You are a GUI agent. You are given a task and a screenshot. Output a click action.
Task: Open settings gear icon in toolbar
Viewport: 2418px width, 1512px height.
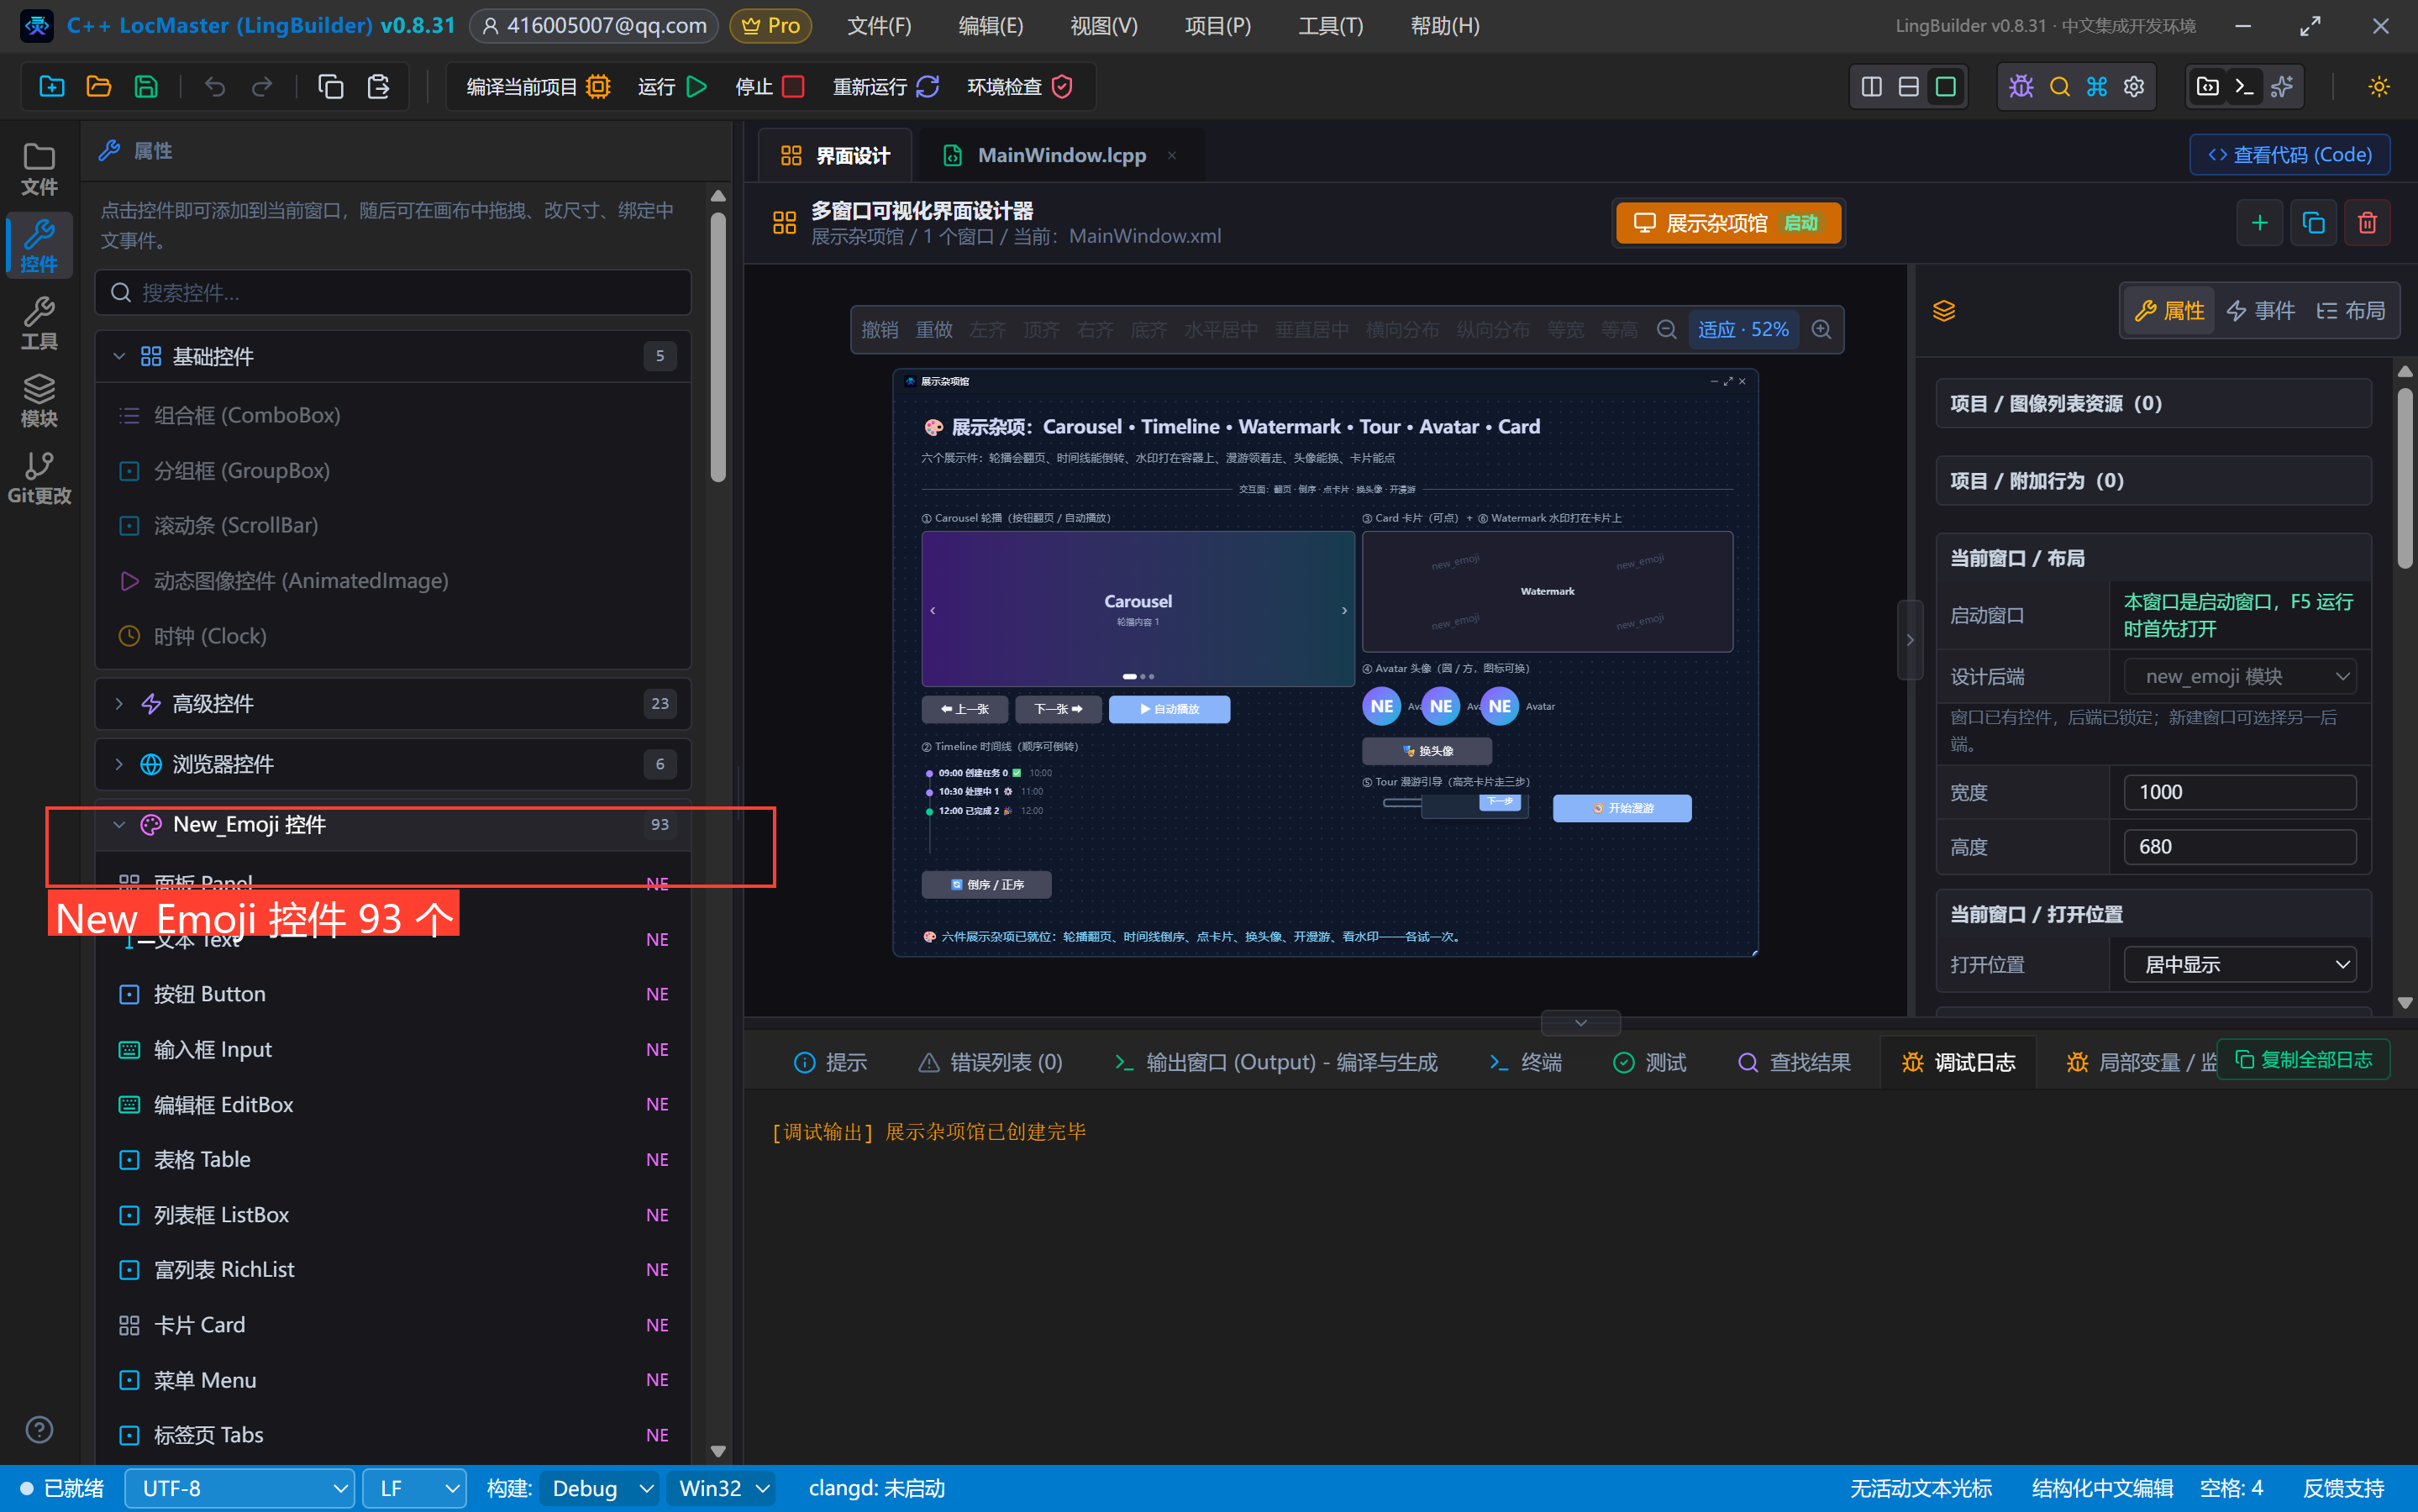tap(2134, 87)
